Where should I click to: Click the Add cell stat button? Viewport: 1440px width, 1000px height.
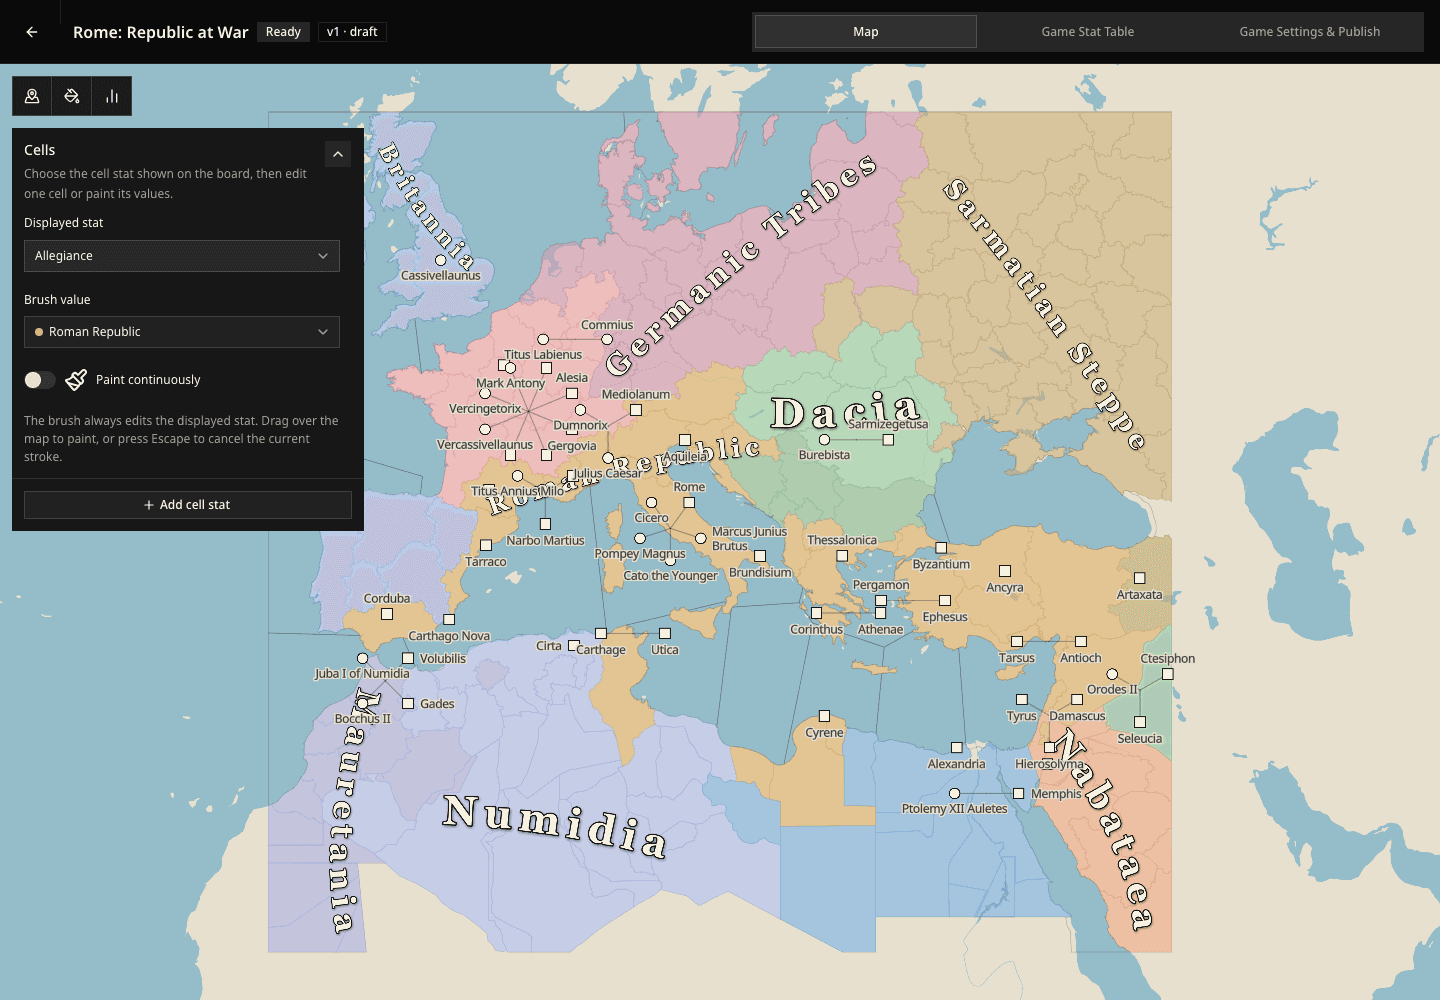coord(188,505)
